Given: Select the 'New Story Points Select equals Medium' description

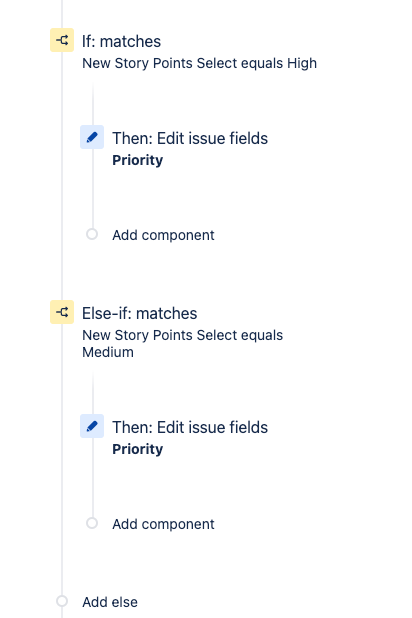Looking at the screenshot, I should (183, 344).
